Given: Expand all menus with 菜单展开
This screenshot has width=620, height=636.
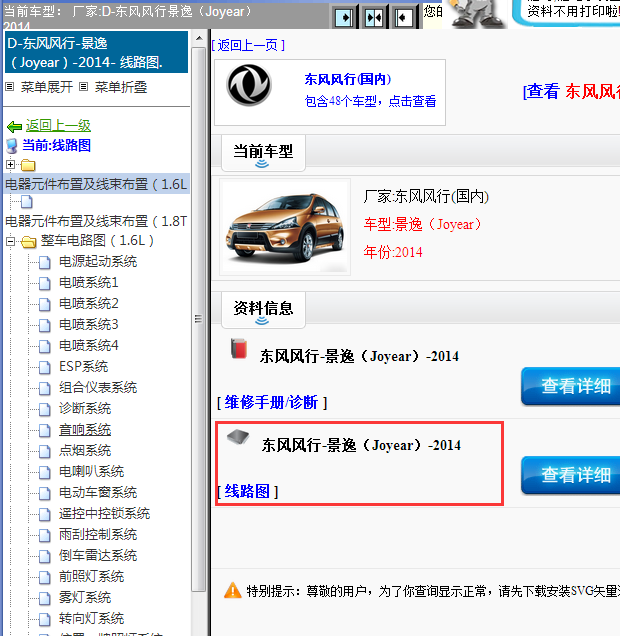Looking at the screenshot, I should pyautogui.click(x=47, y=87).
